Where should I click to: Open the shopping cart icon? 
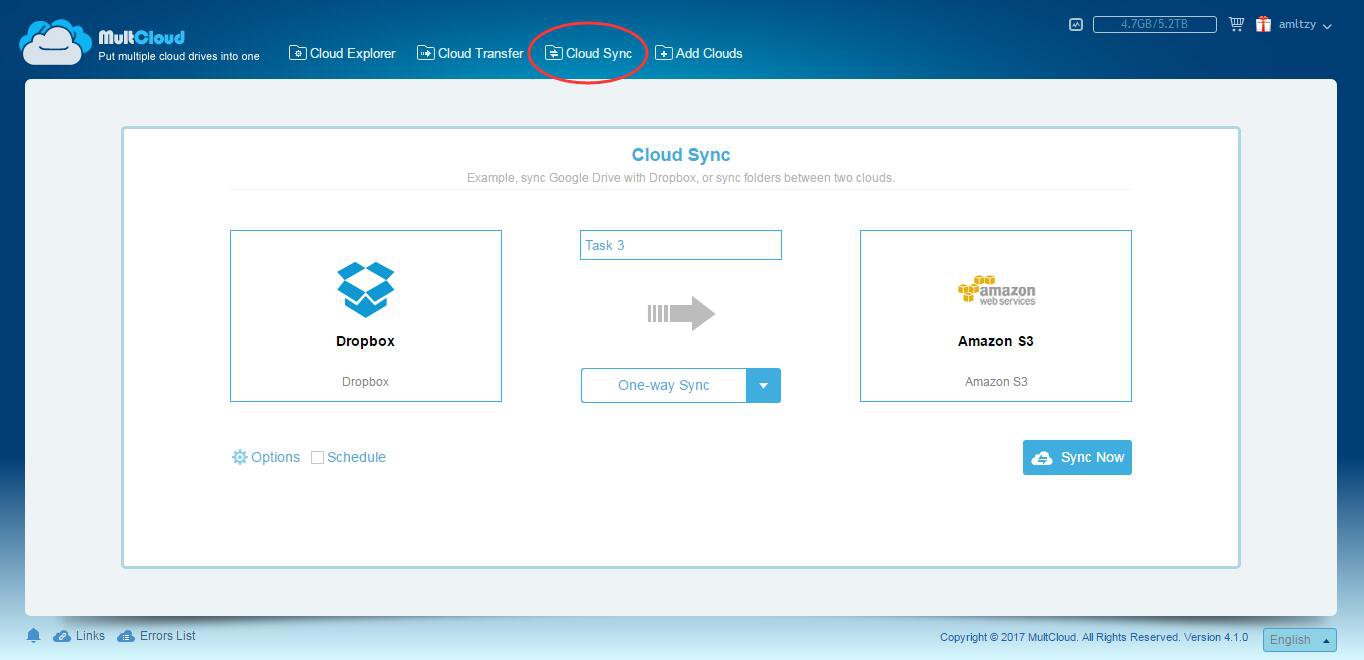1236,24
